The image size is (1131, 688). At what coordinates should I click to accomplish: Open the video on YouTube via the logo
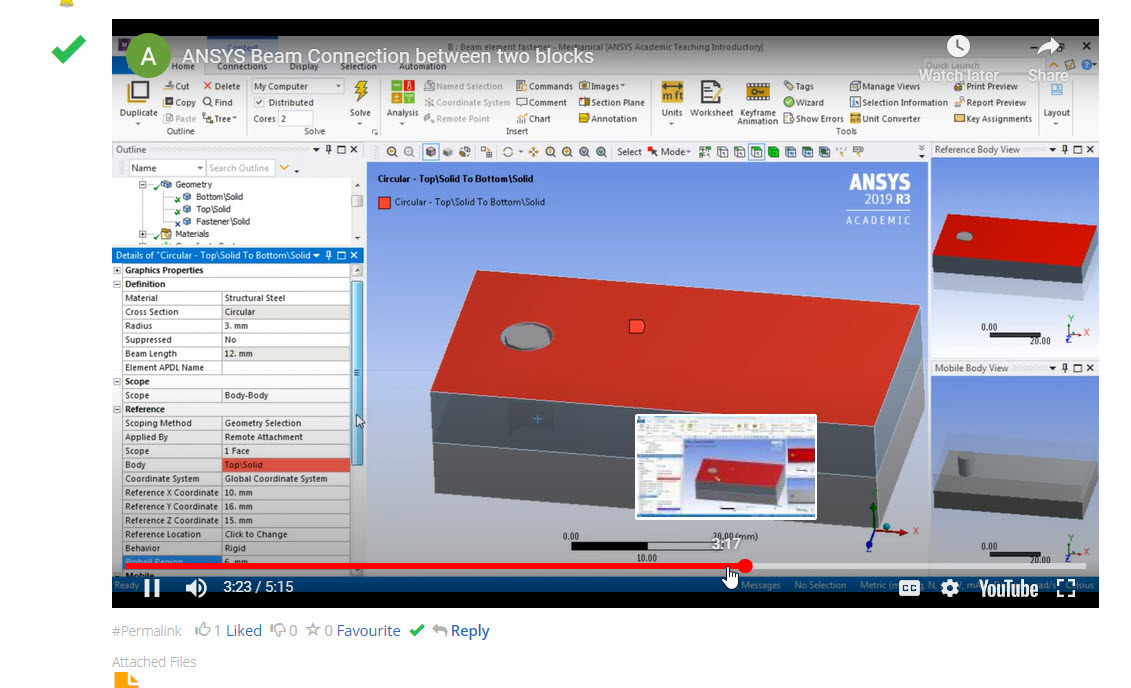tap(1008, 589)
